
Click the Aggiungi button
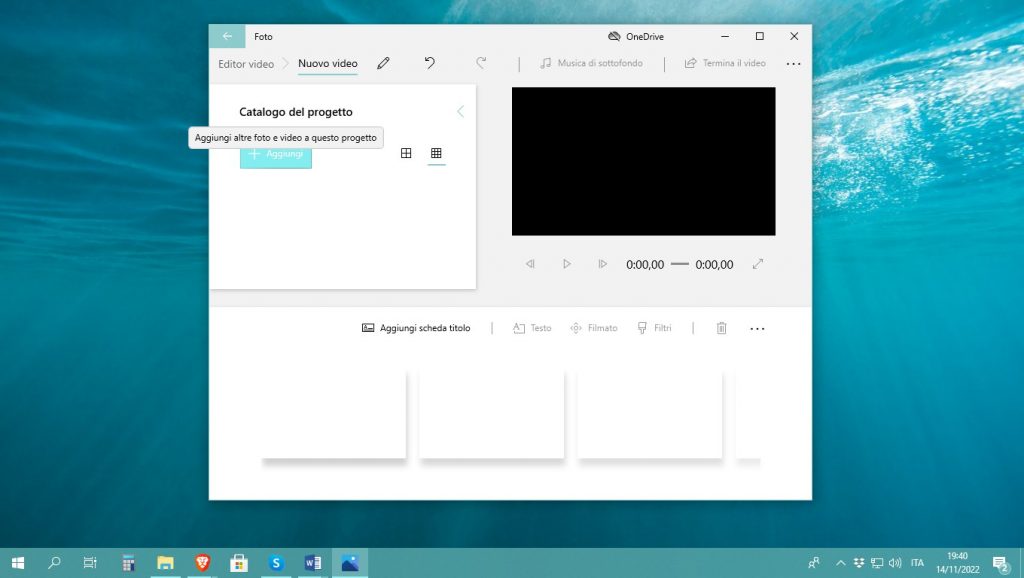pos(276,155)
